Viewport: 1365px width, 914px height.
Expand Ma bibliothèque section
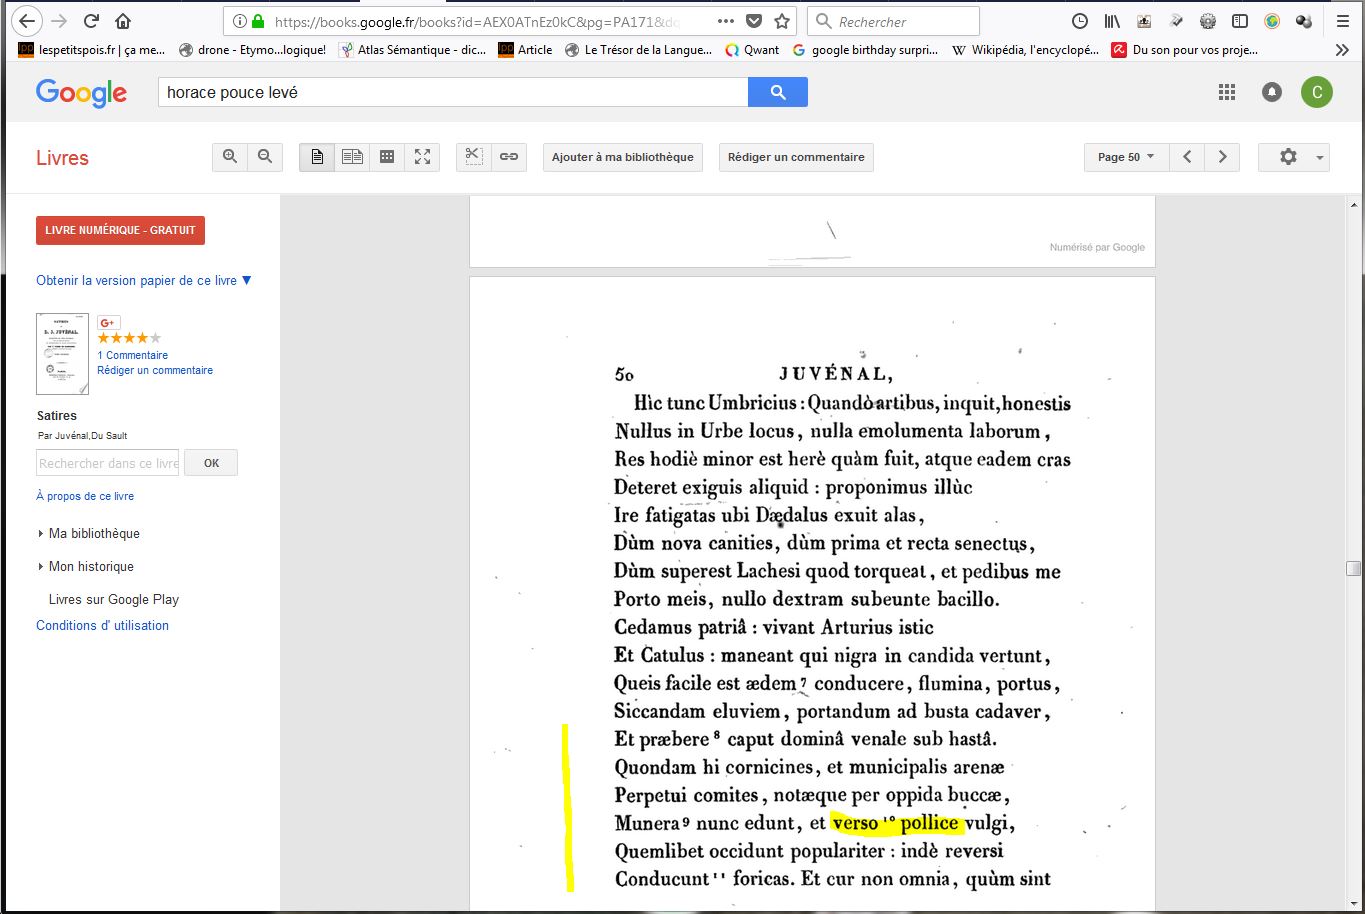(x=93, y=533)
